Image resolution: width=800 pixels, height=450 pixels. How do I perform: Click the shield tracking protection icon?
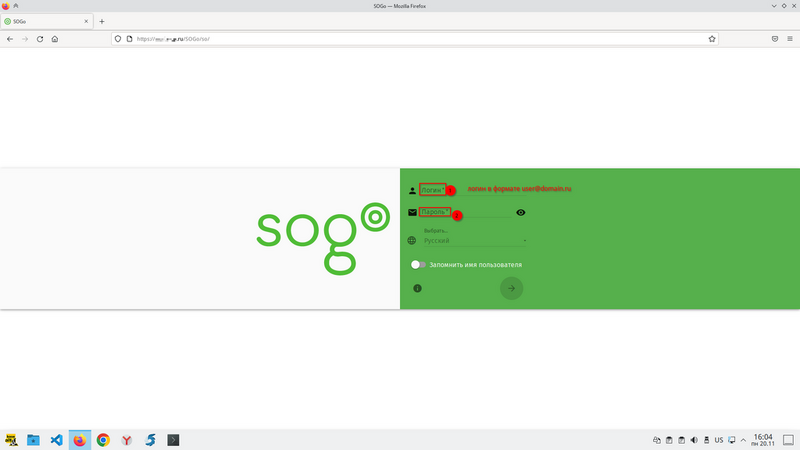pyautogui.click(x=118, y=39)
